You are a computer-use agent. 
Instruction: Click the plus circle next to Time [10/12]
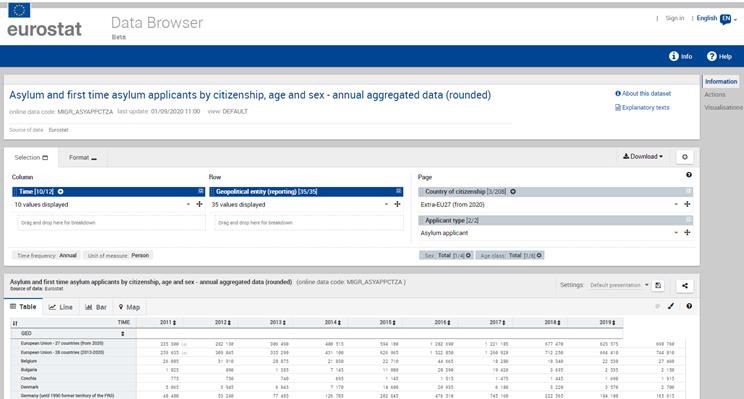(x=61, y=192)
